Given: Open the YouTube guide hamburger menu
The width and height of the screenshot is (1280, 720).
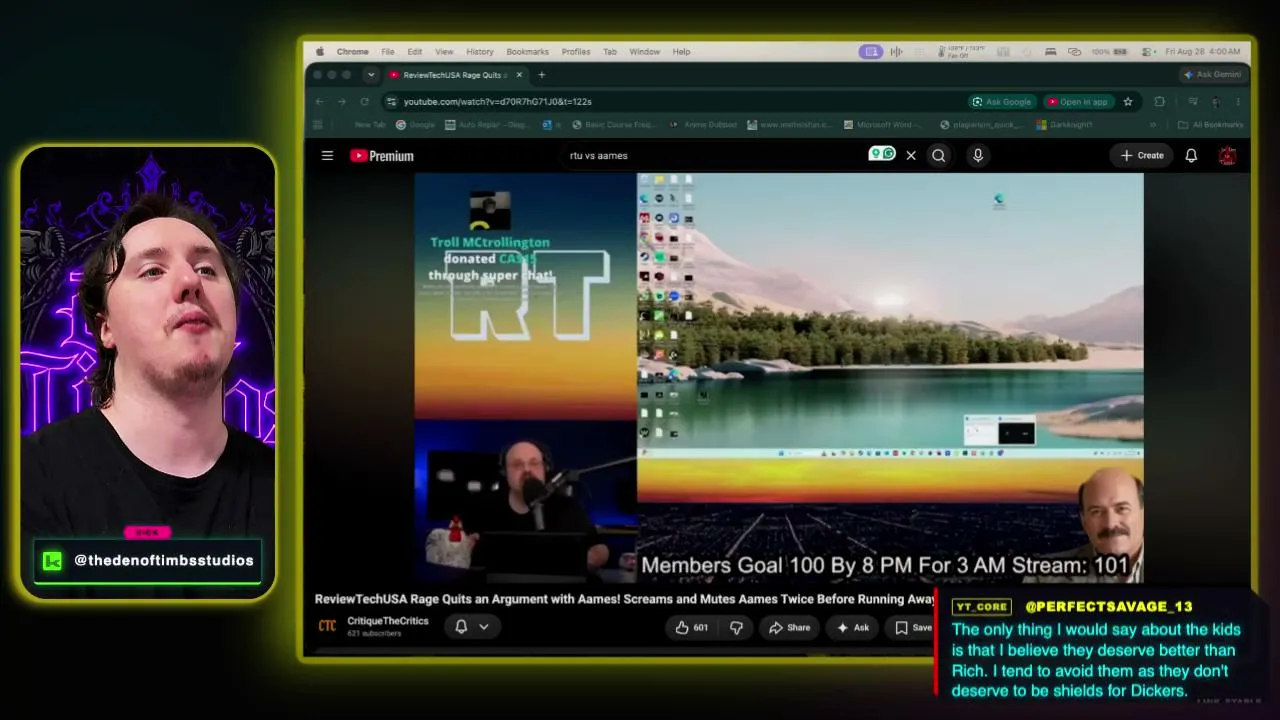Looking at the screenshot, I should pos(327,155).
